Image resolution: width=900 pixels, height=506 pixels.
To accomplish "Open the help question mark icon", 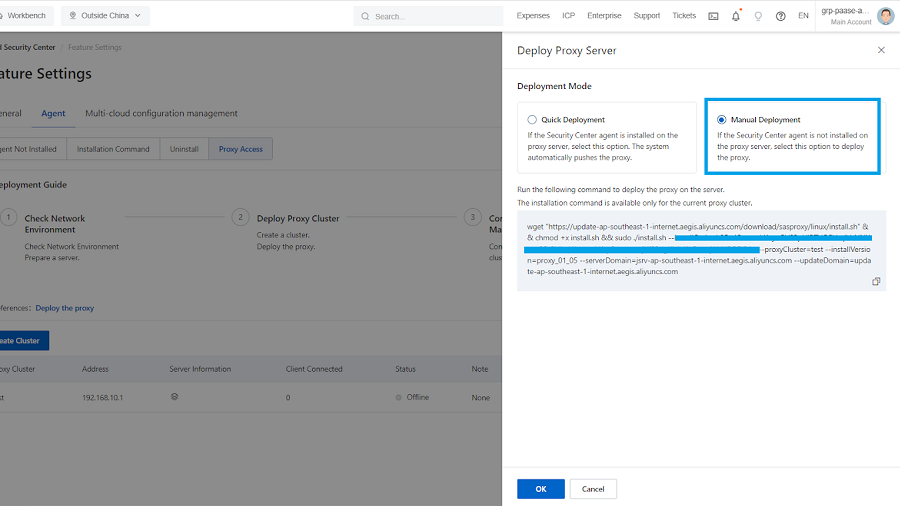I will tap(780, 16).
